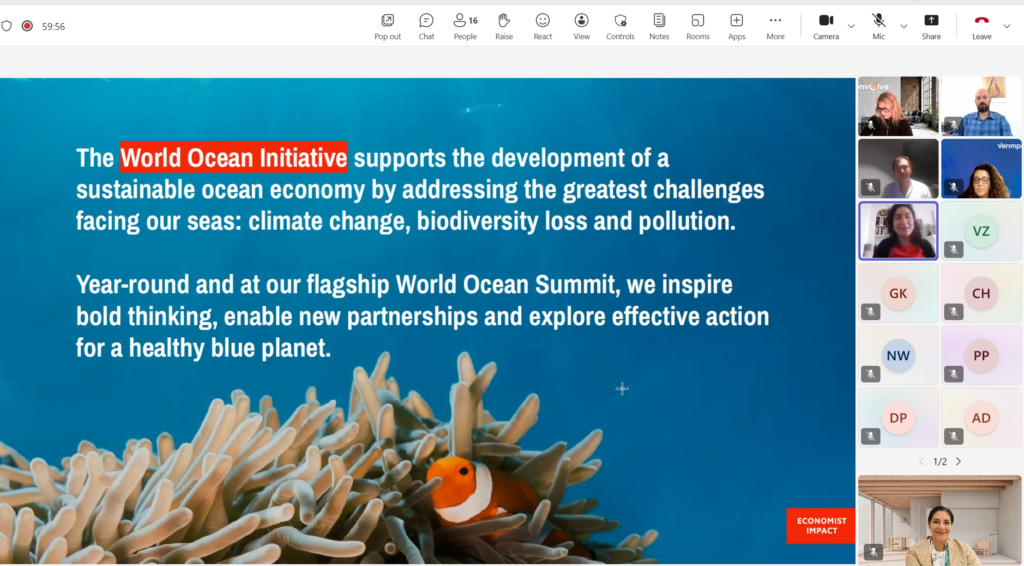Viewport: 1024px width, 566px height.
Task: Toggle the Camera on or off
Action: click(x=826, y=26)
